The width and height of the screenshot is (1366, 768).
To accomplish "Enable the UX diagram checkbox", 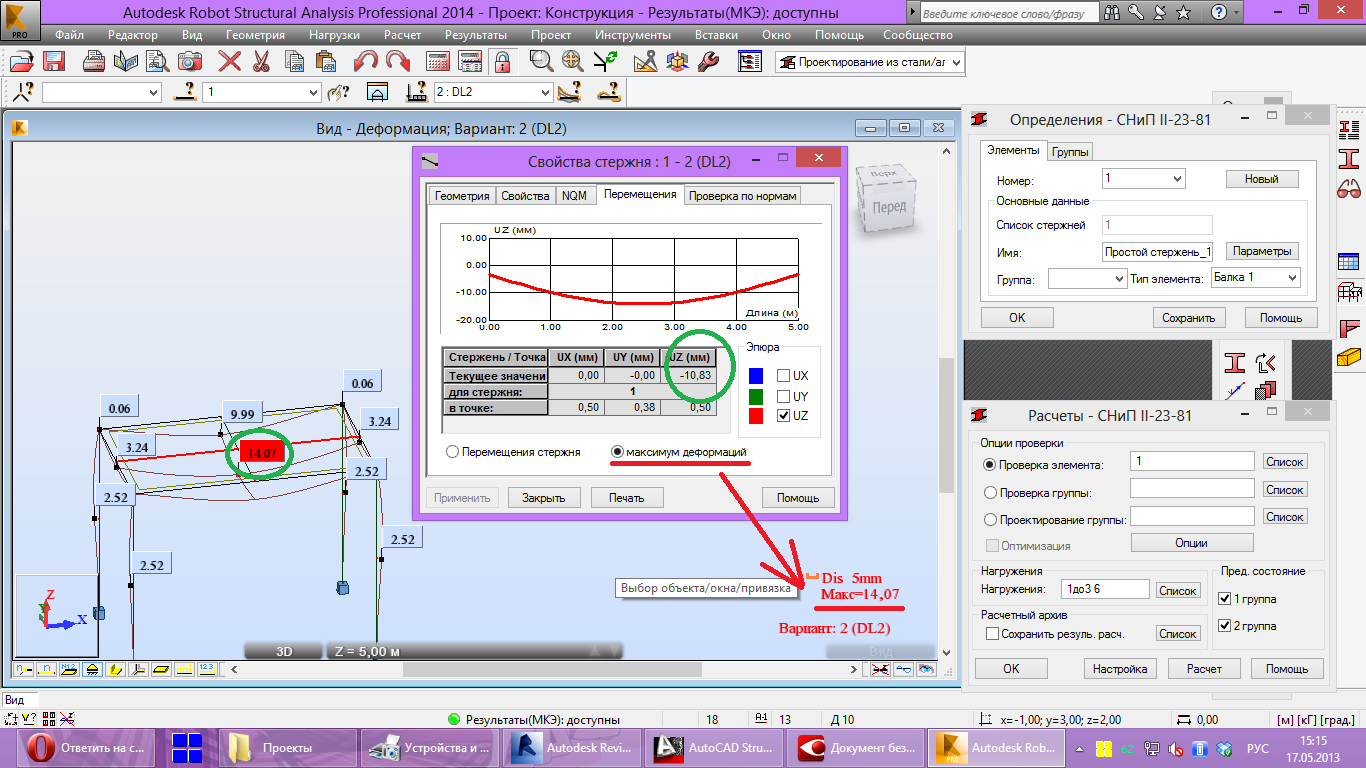I will [x=783, y=376].
